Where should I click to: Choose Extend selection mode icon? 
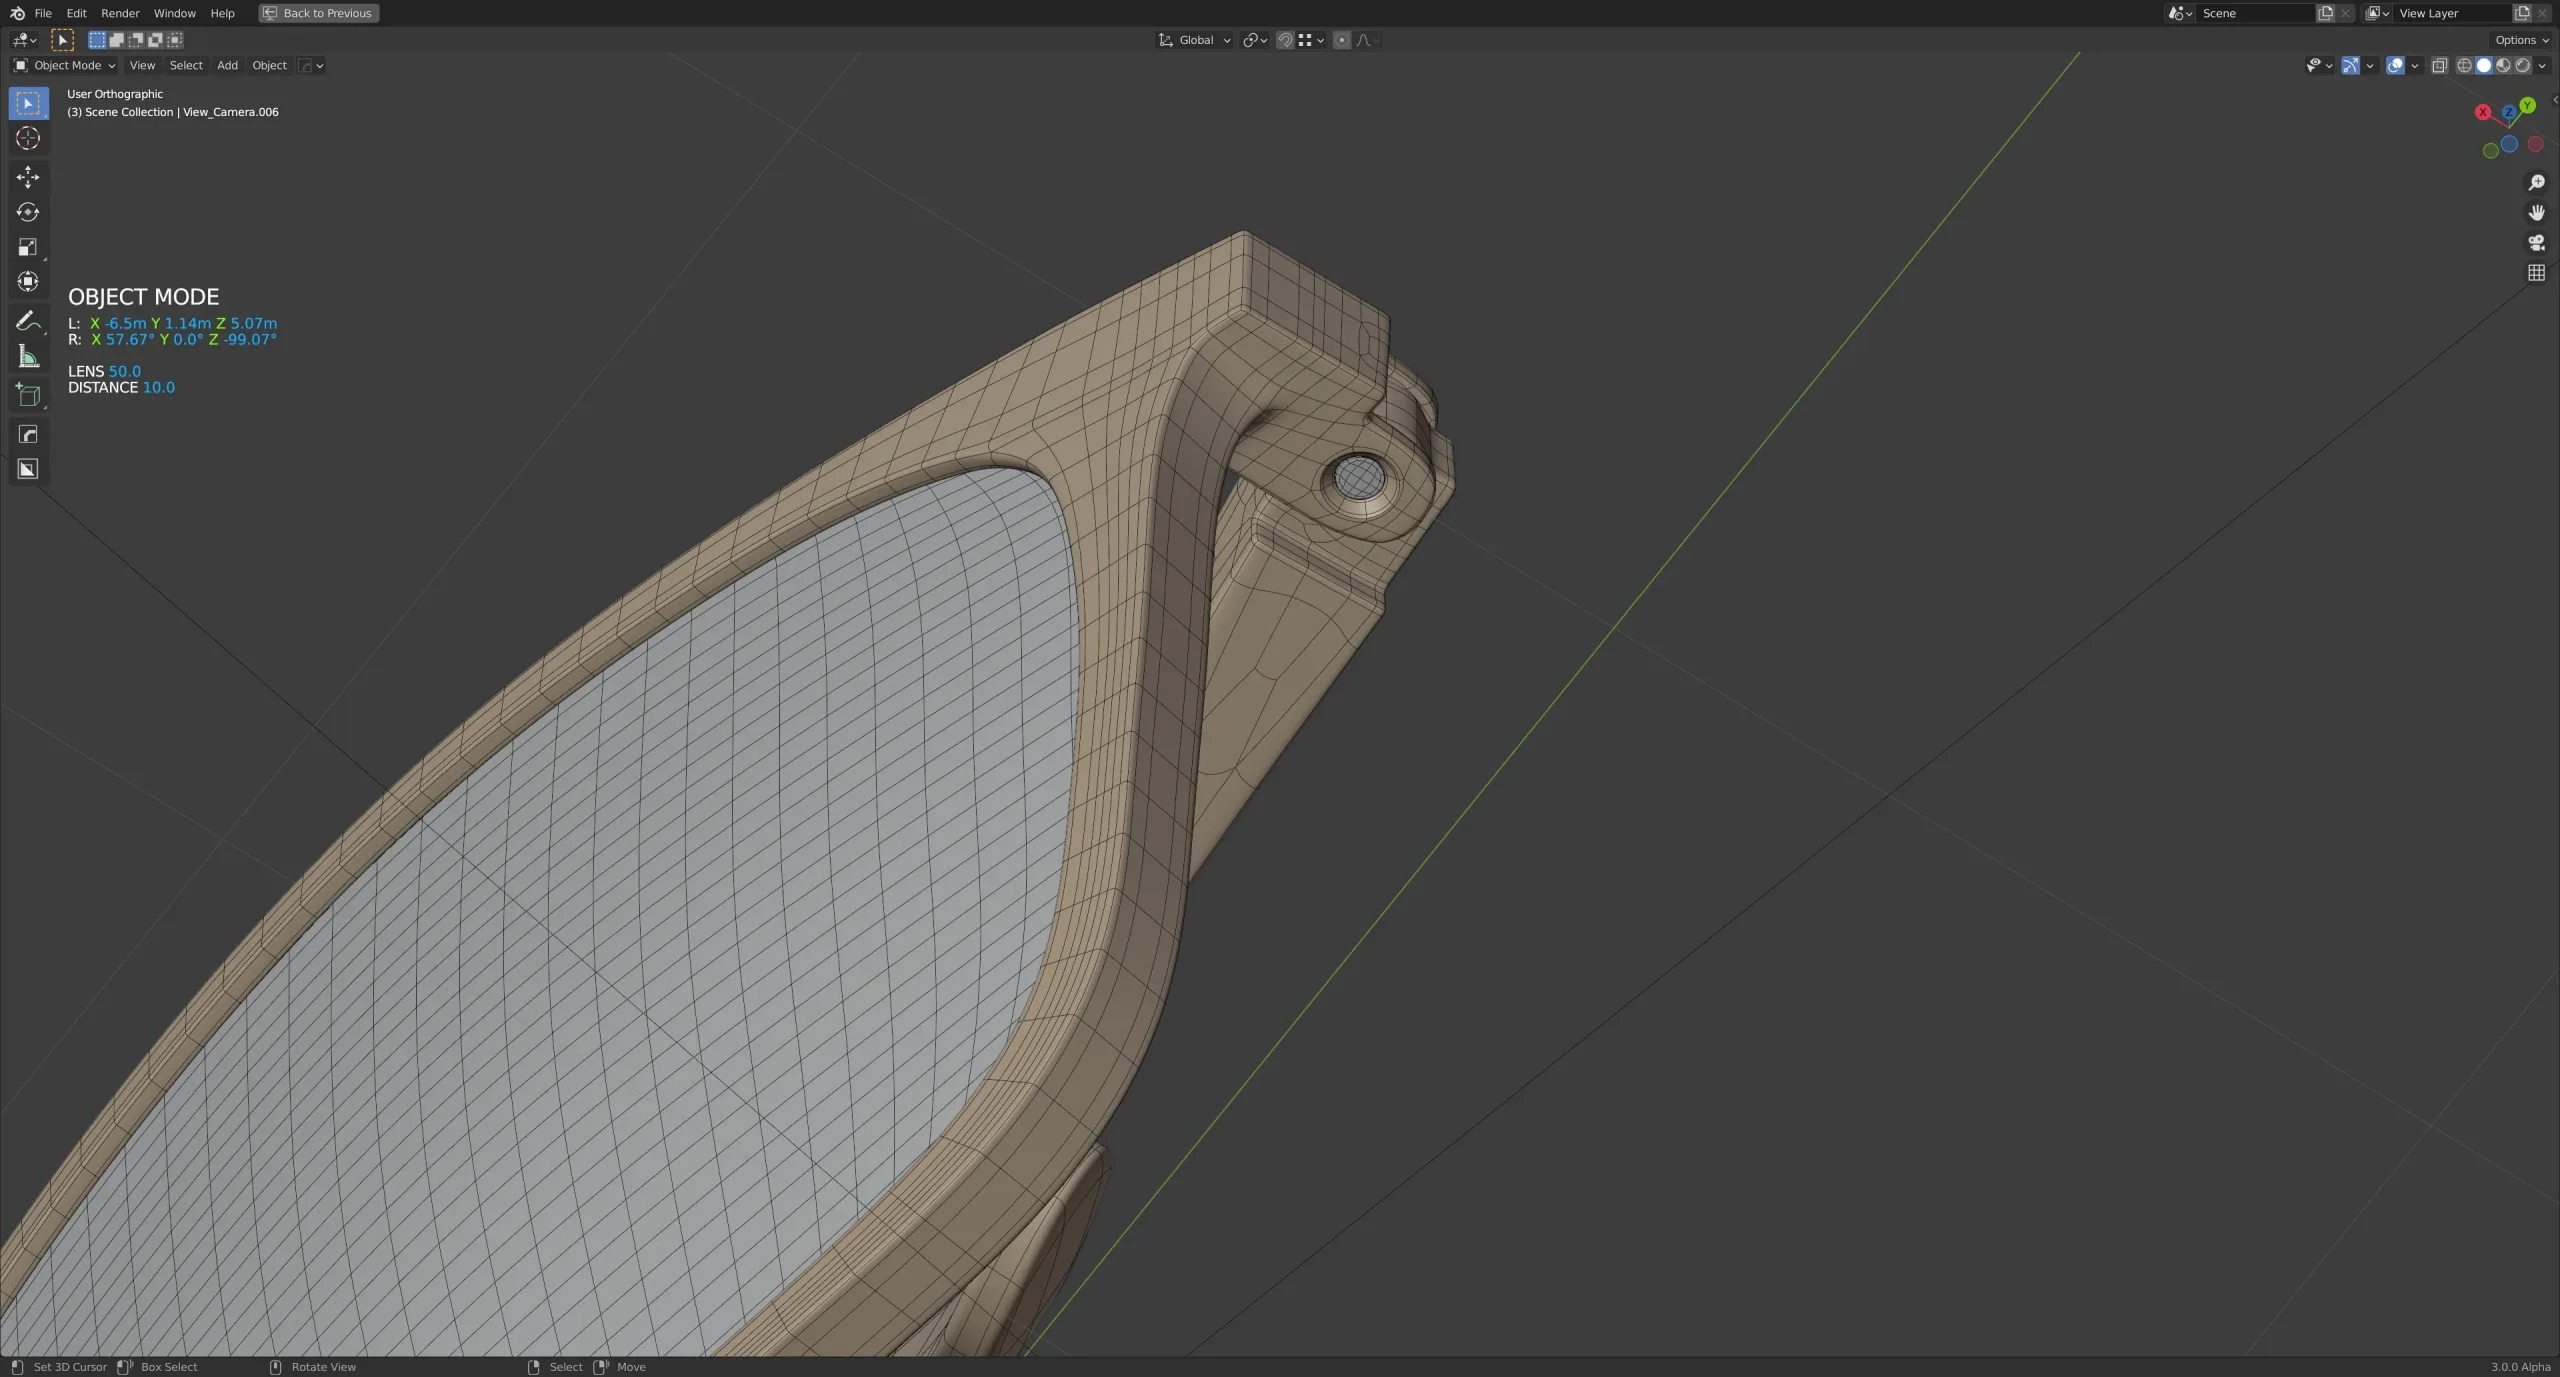[x=117, y=40]
